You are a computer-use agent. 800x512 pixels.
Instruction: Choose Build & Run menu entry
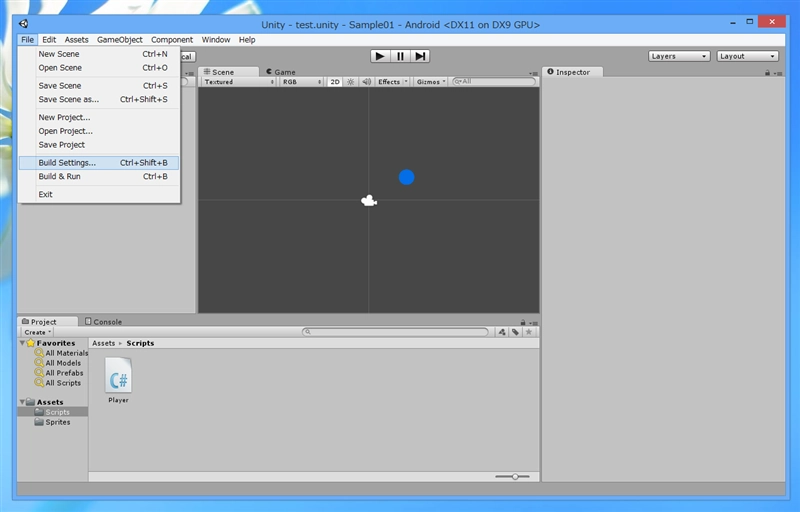coord(99,176)
